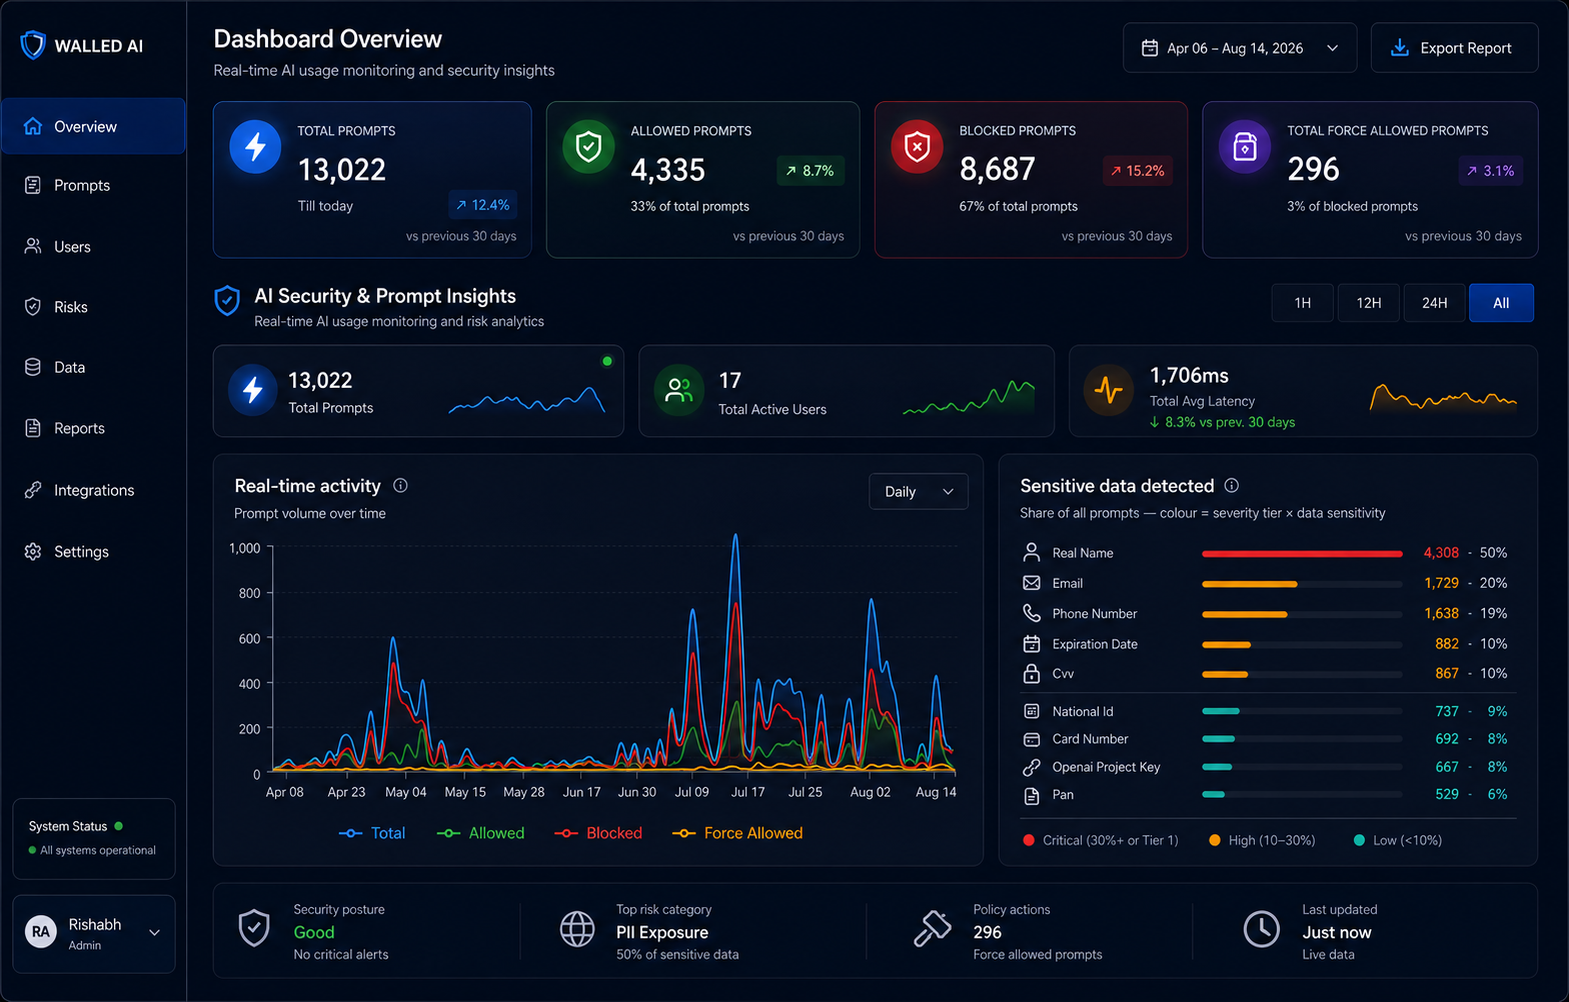
Task: Toggle the Total series in chart legend
Action: [x=372, y=833]
